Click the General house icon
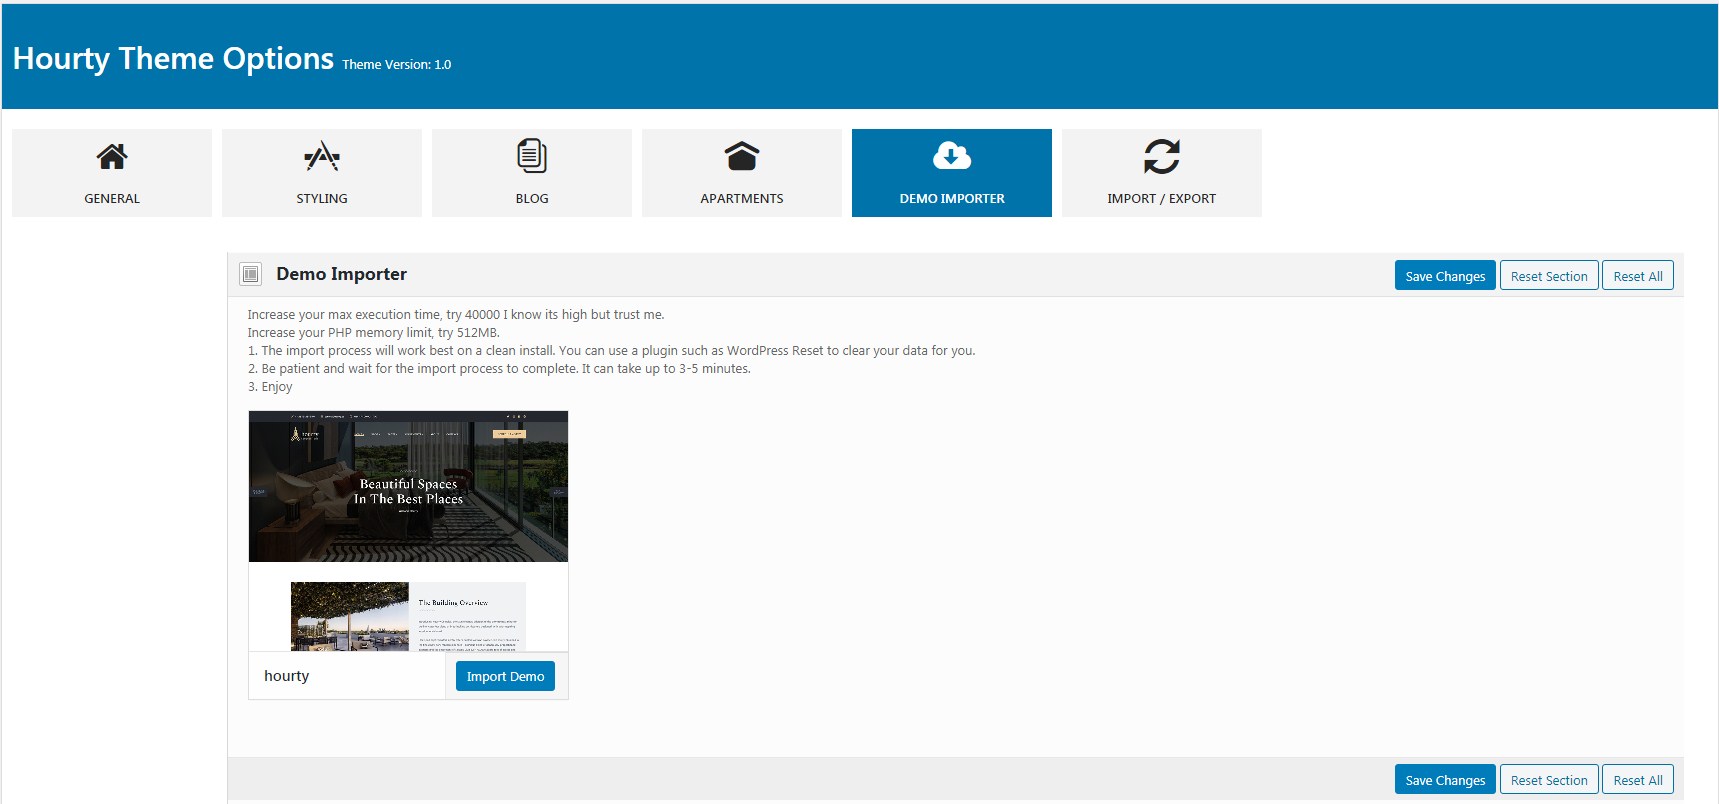This screenshot has width=1719, height=804. click(x=112, y=157)
